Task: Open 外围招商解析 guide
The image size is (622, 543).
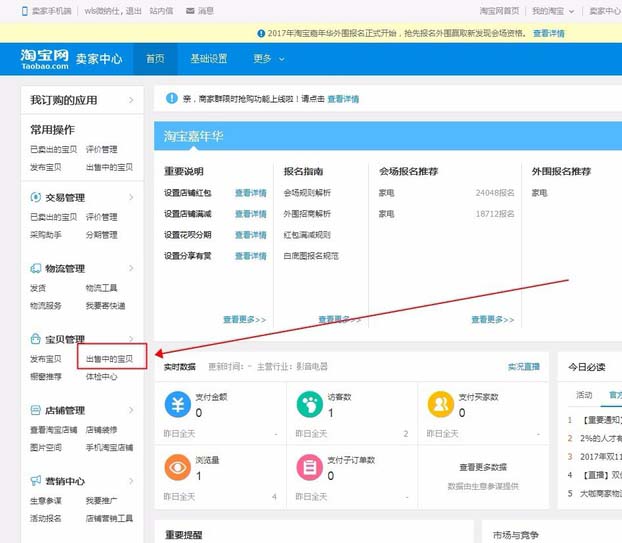Action: (307, 214)
